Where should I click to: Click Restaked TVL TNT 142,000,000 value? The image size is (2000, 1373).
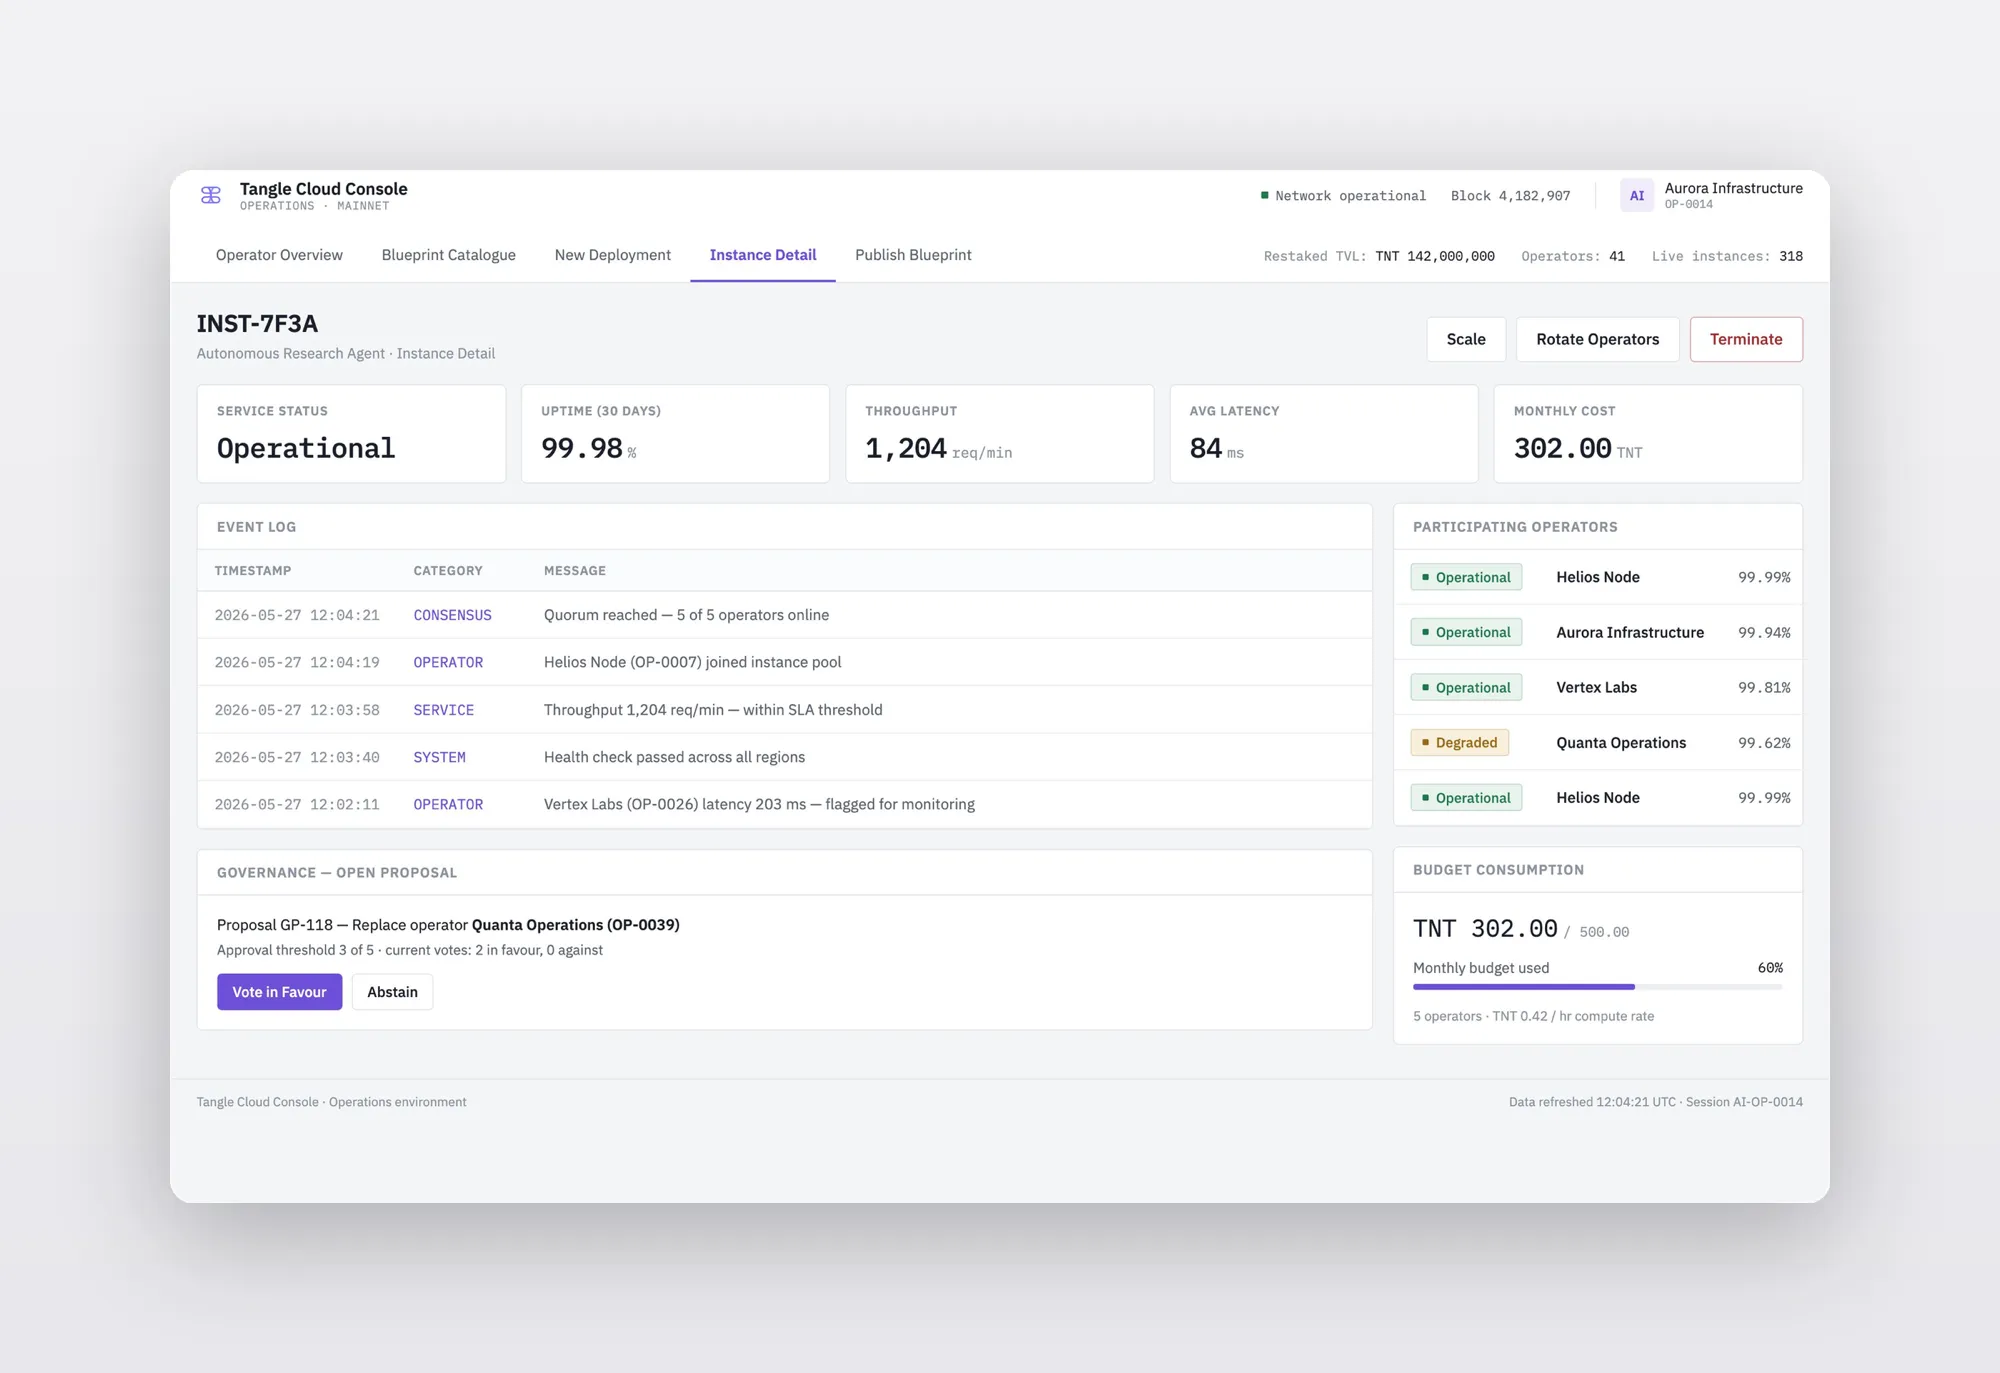(1435, 256)
